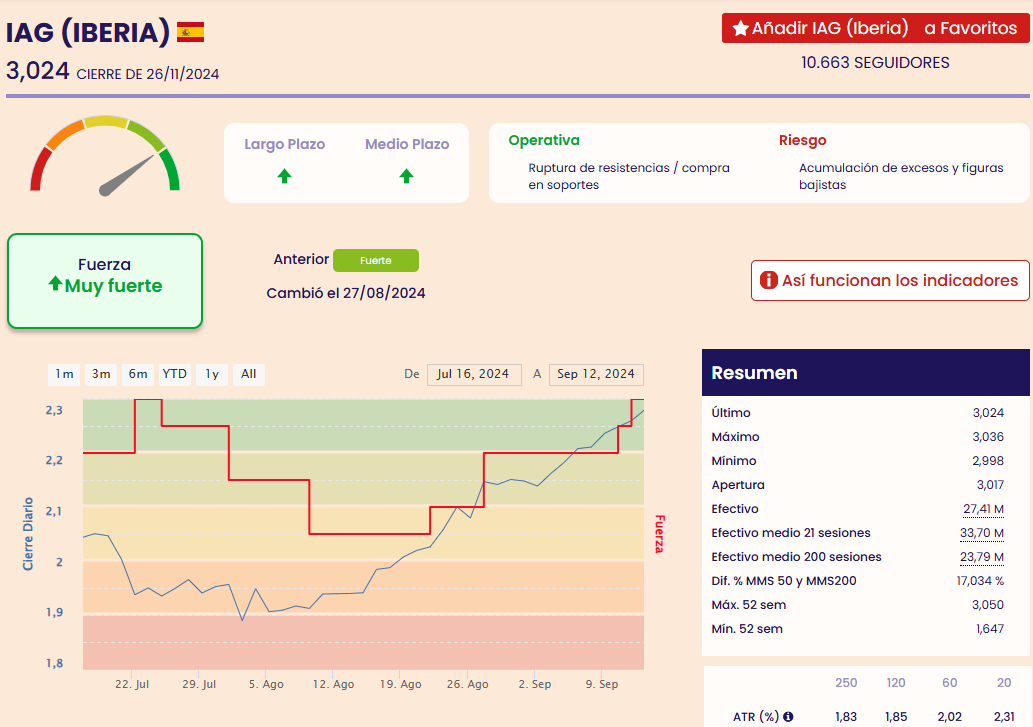The height and width of the screenshot is (727, 1033).
Task: Show All chart history
Action: point(248,374)
